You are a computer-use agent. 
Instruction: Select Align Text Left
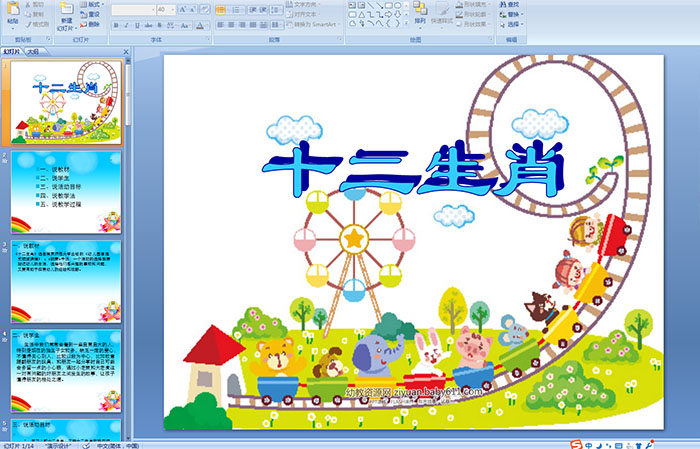point(221,25)
